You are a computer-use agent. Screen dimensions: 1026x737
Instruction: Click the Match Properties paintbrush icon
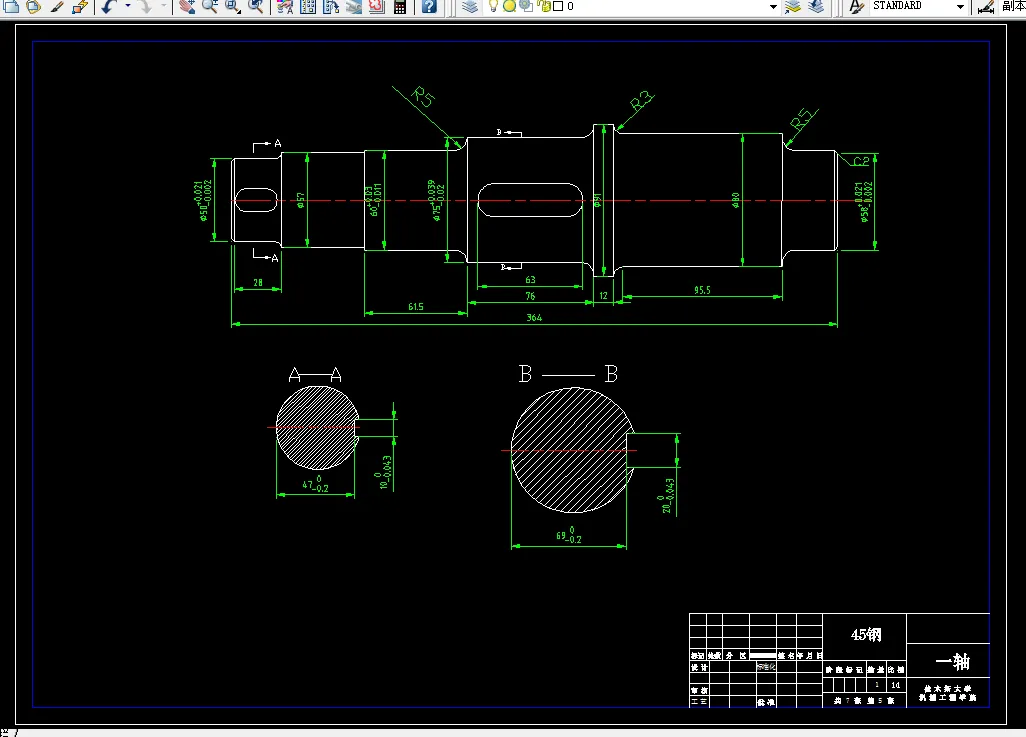(58, 7)
